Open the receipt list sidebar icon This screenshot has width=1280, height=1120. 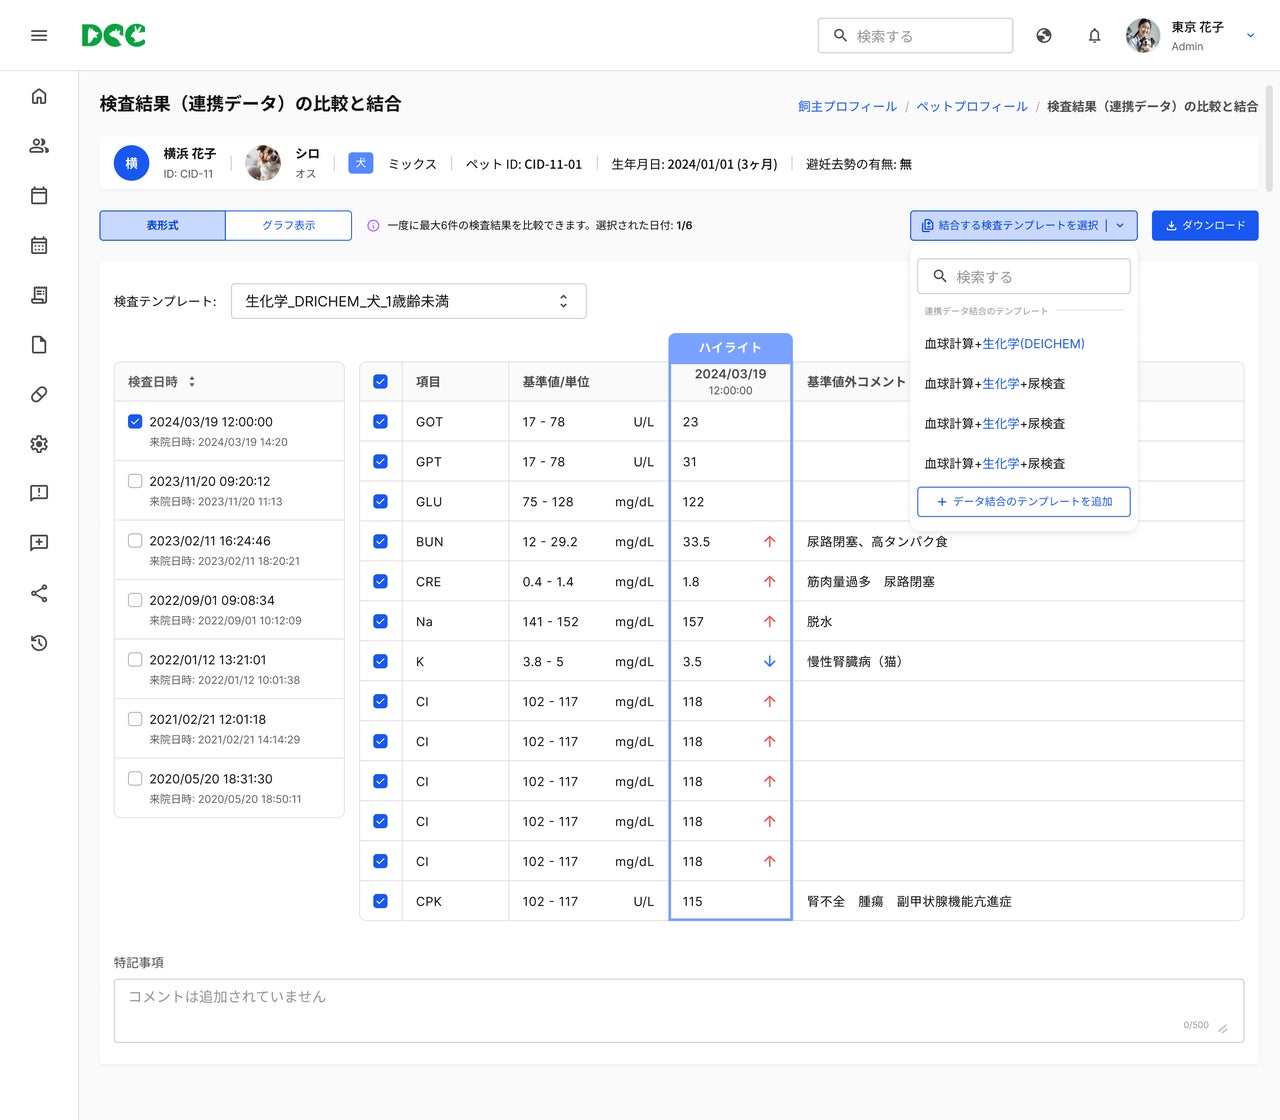click(x=39, y=295)
